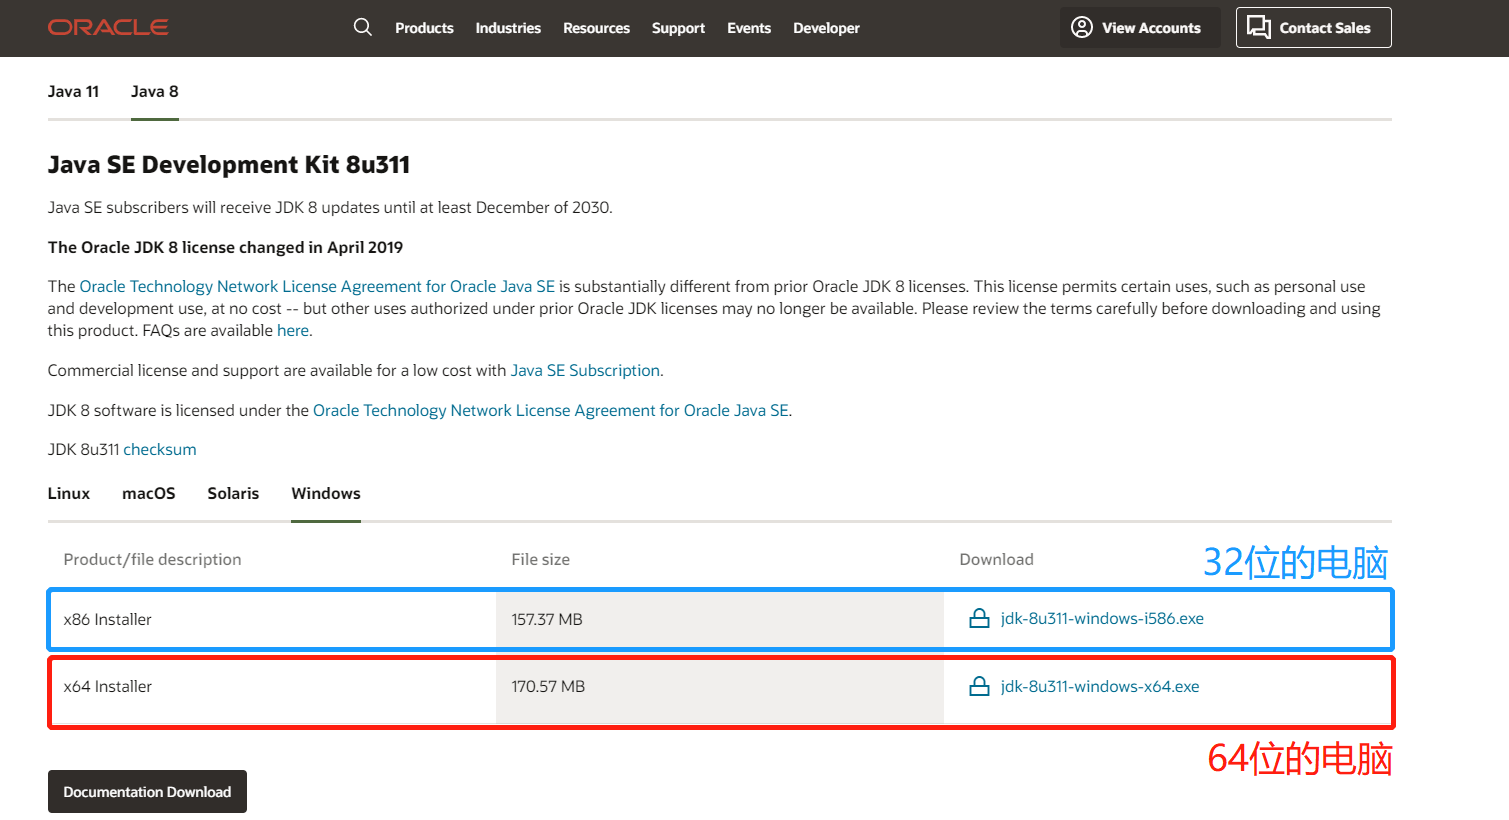Screen dimensions: 1509x820
Task: Click the Documentation Download button
Action: (x=147, y=792)
